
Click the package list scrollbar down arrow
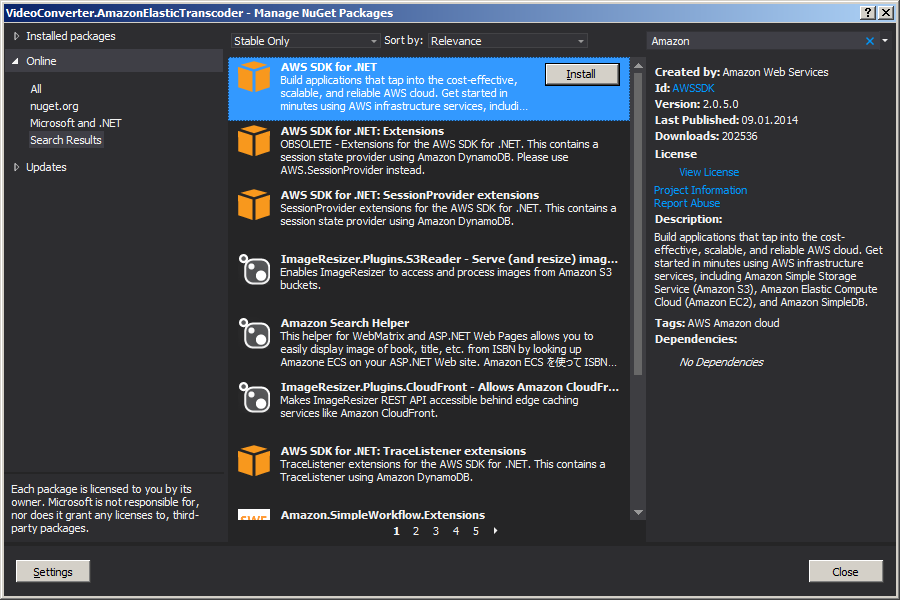(x=638, y=511)
